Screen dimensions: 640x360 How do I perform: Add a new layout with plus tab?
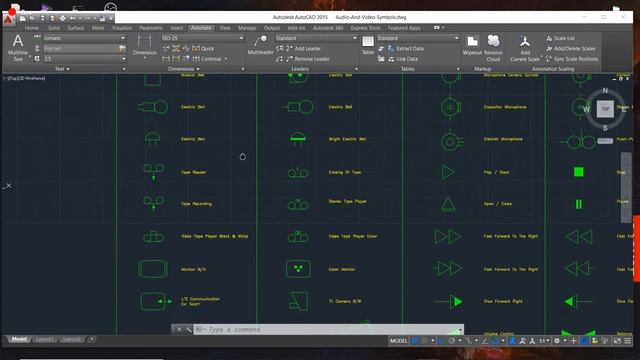tap(91, 339)
